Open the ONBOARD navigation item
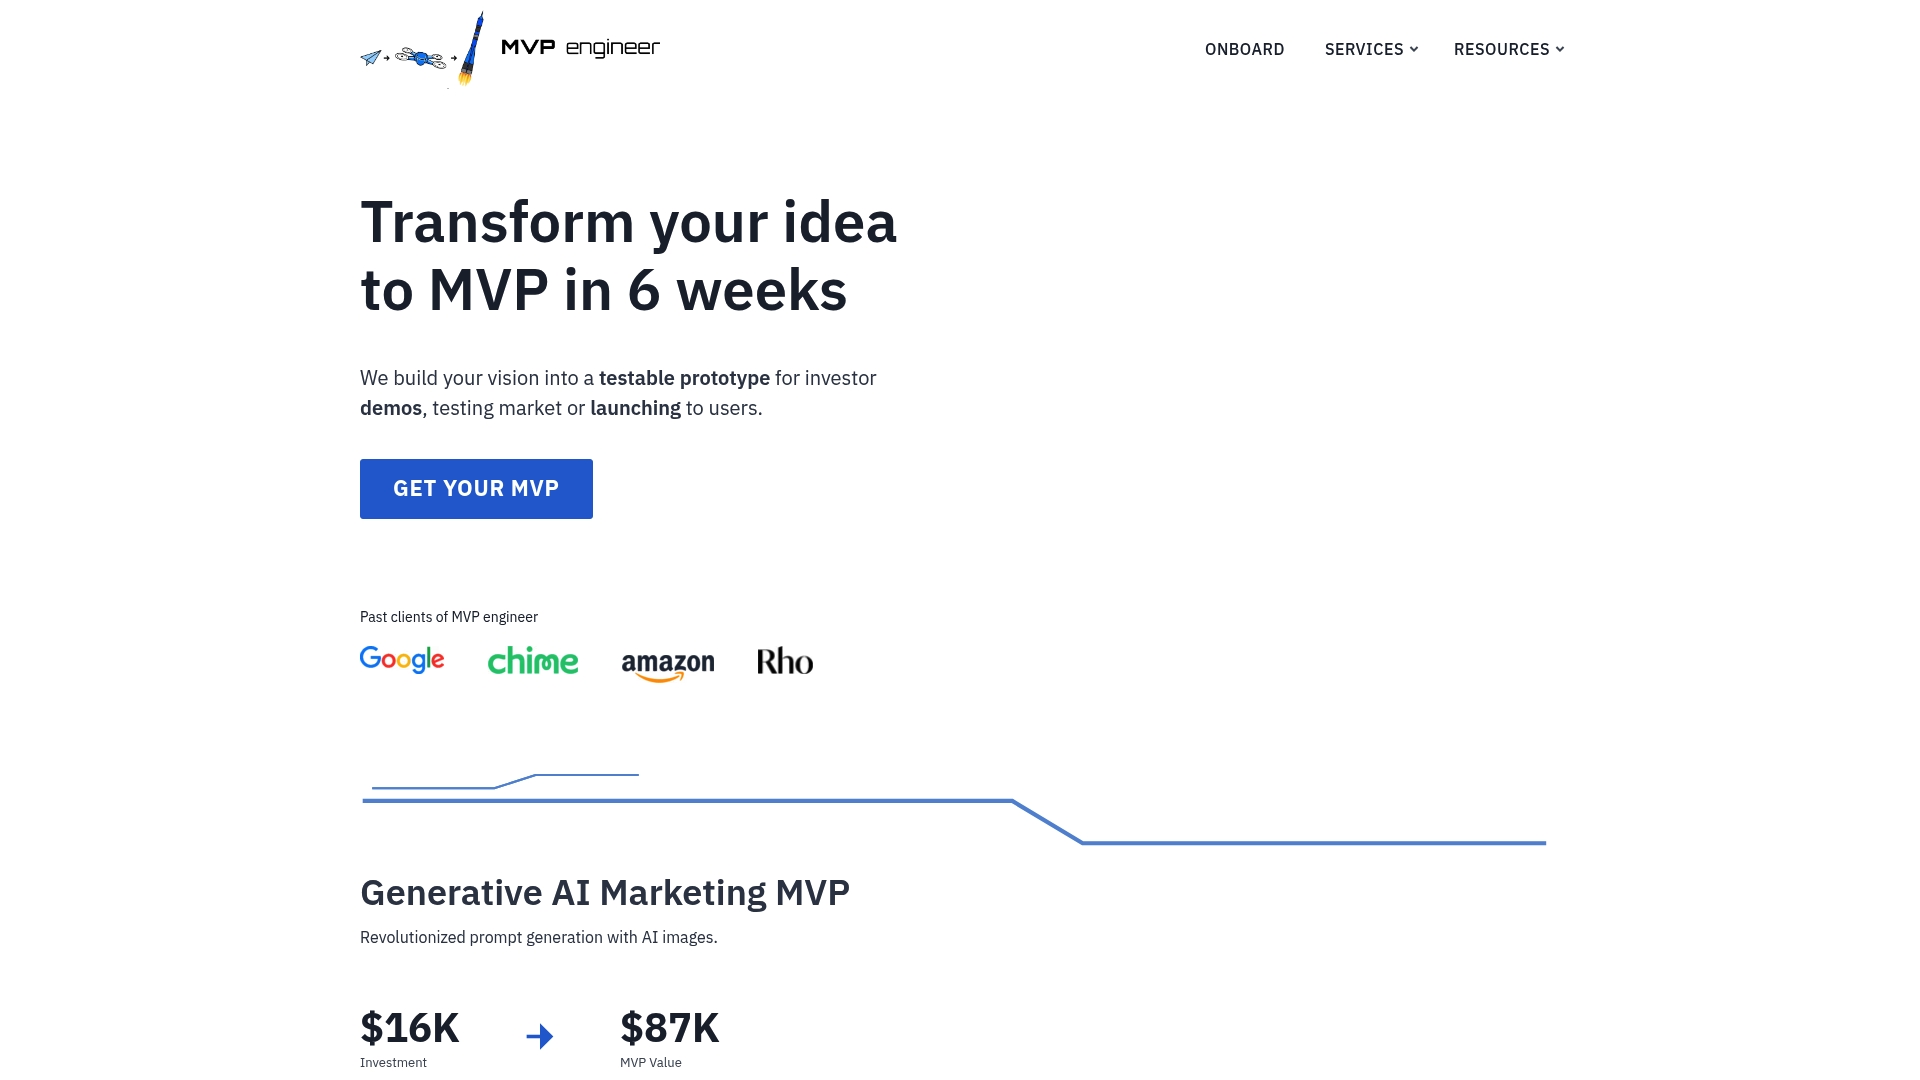The height and width of the screenshot is (1080, 1920). [x=1244, y=49]
